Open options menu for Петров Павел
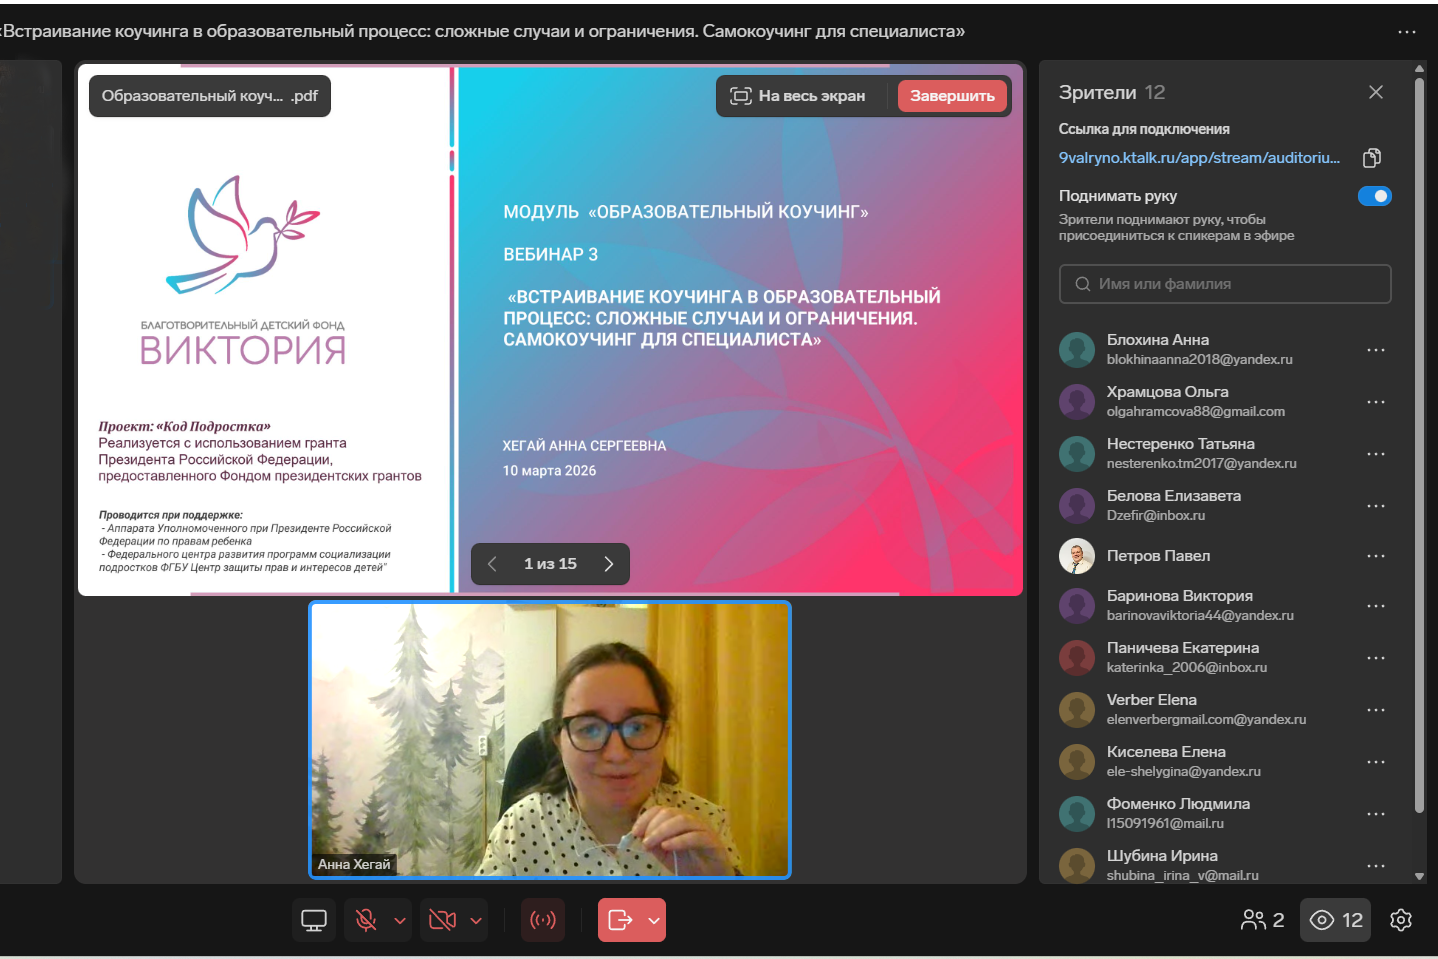1438x959 pixels. click(x=1376, y=556)
